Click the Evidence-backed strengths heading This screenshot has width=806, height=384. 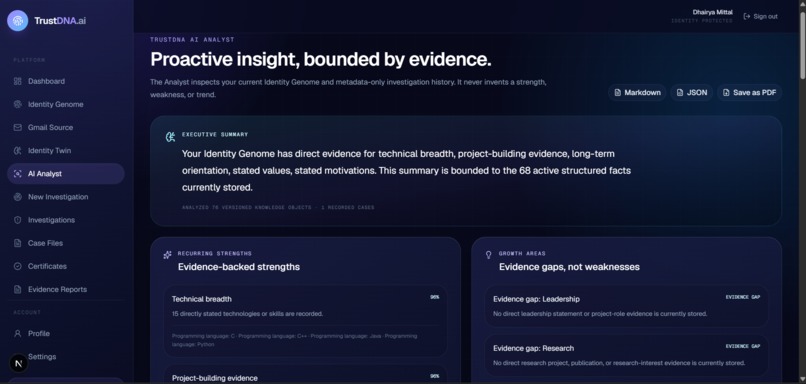coord(239,267)
